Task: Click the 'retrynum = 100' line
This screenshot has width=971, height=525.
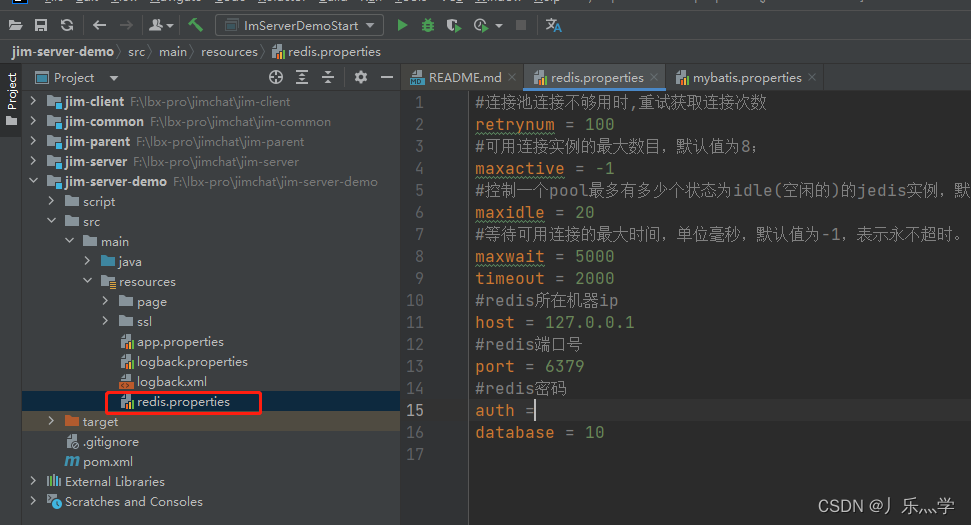Action: tap(544, 125)
